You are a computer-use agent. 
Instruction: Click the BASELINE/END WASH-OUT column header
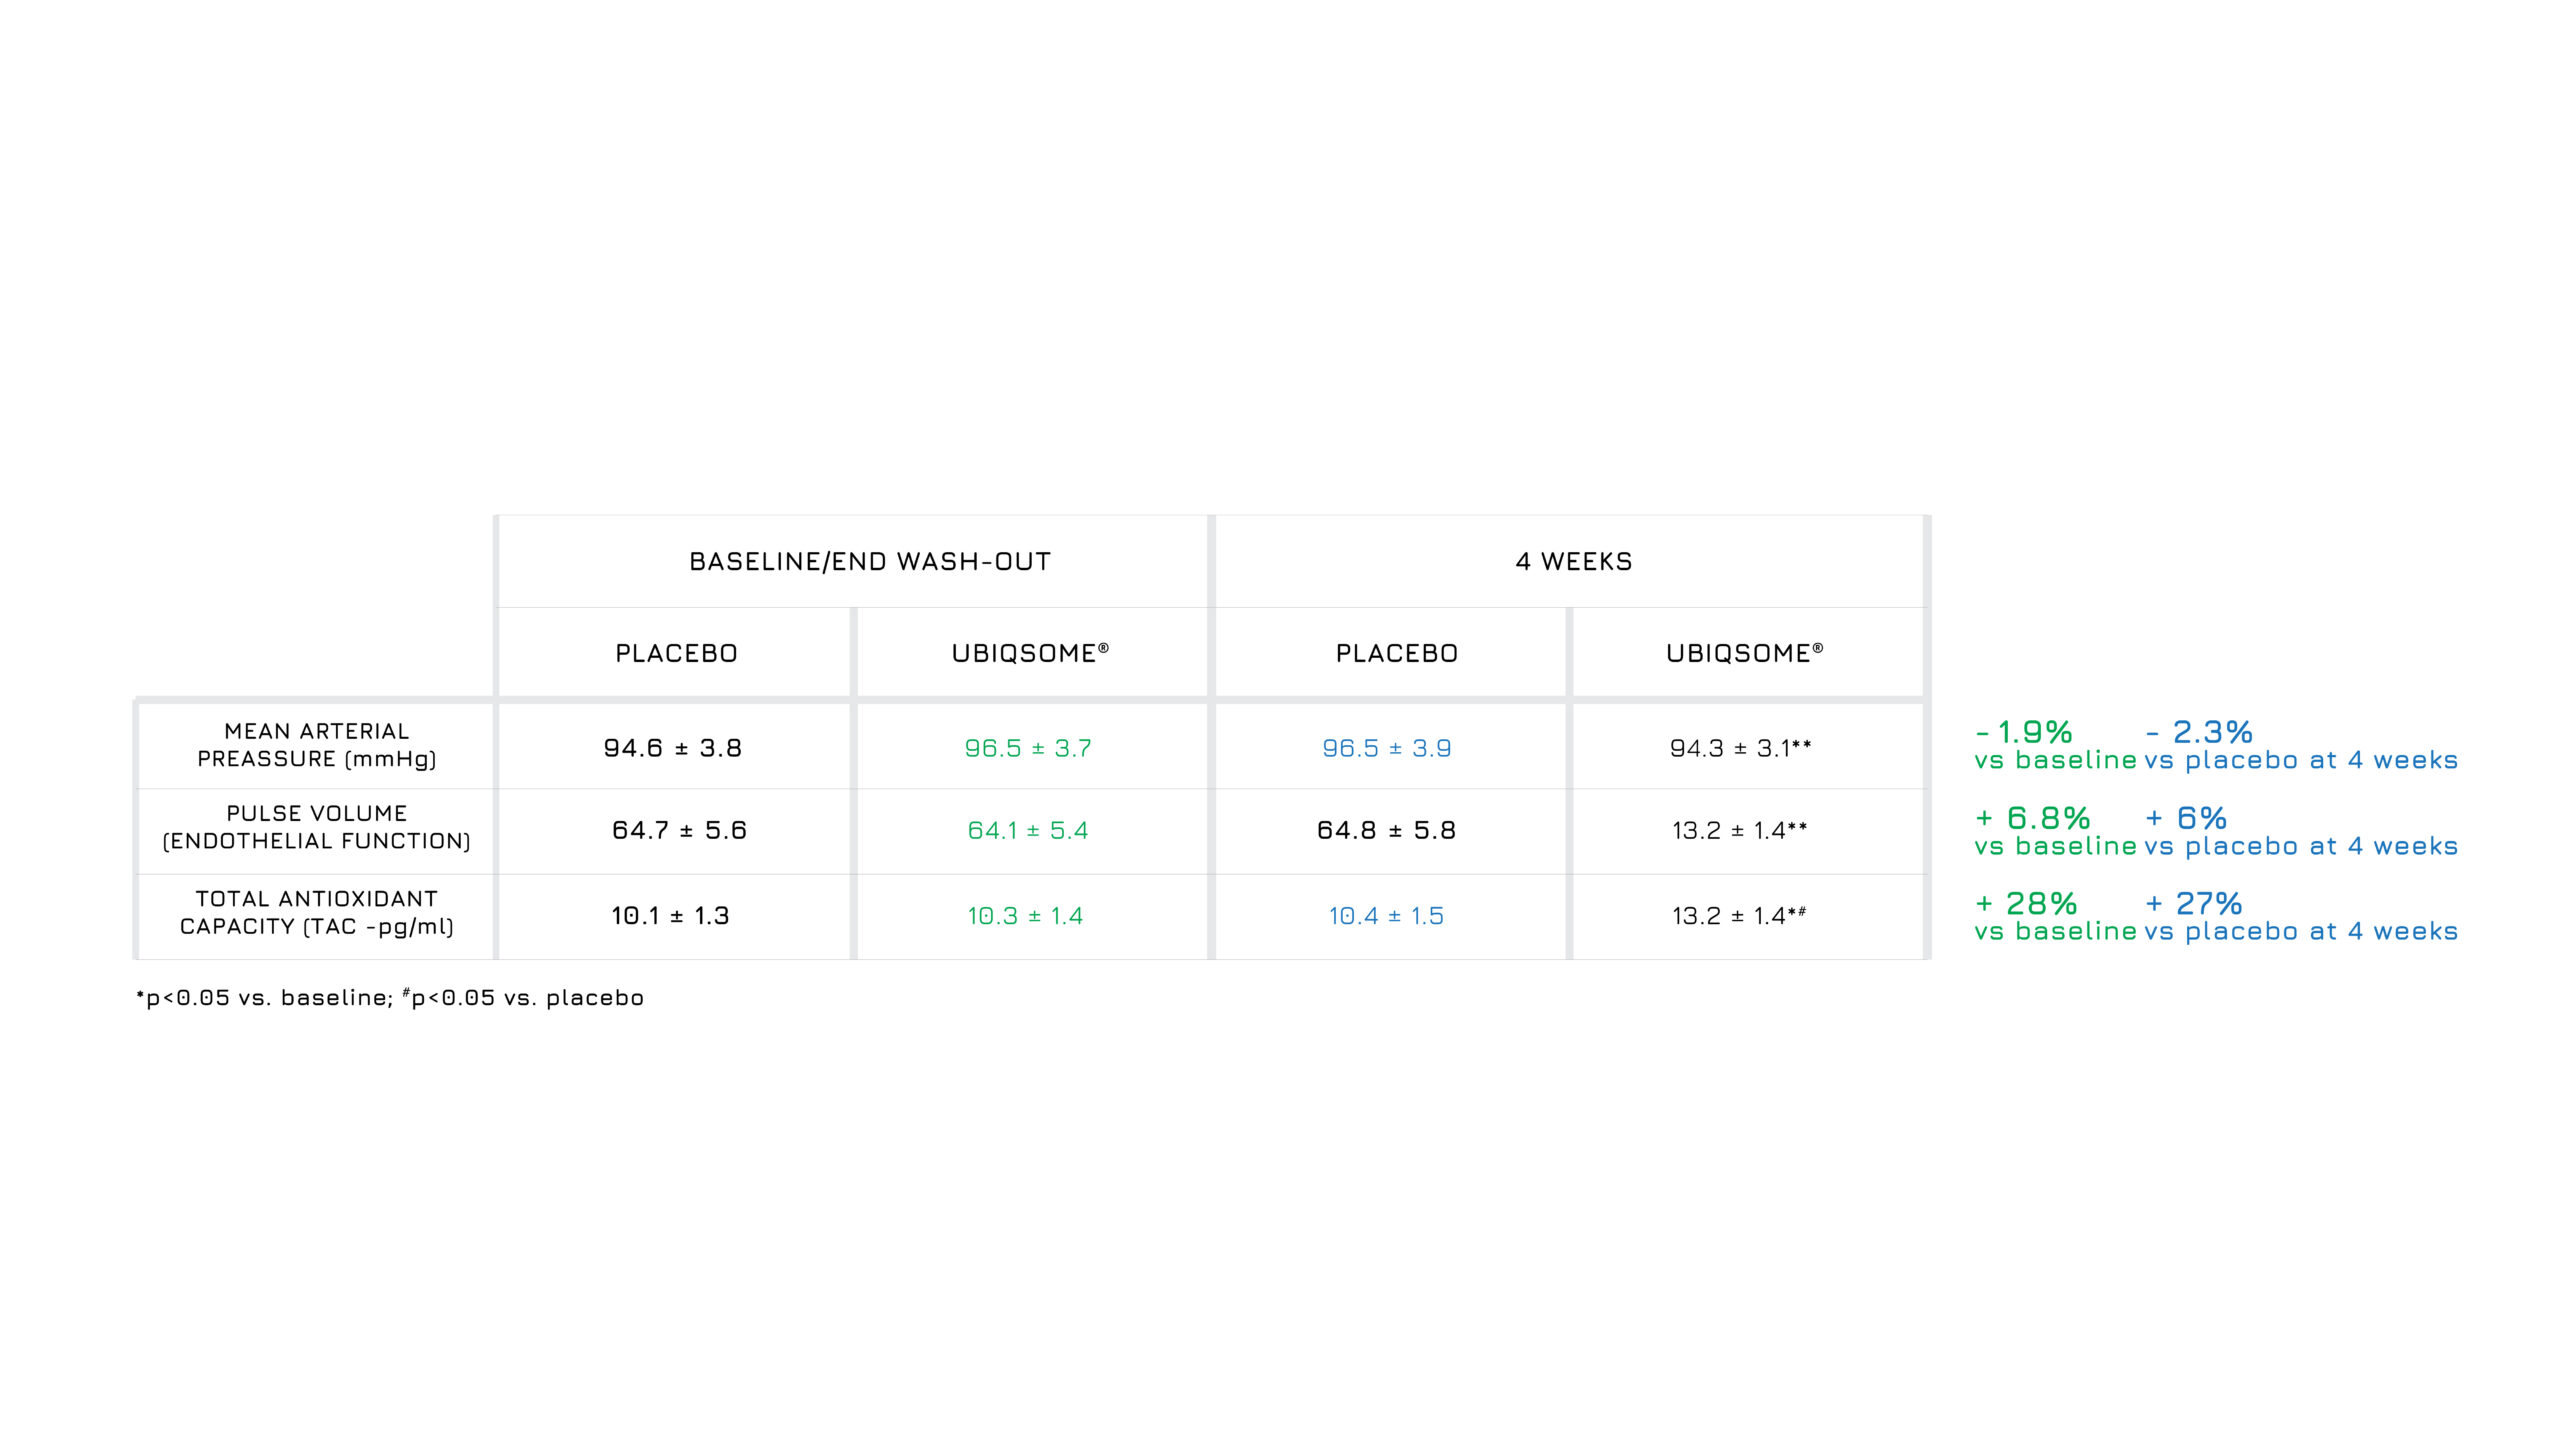(870, 562)
